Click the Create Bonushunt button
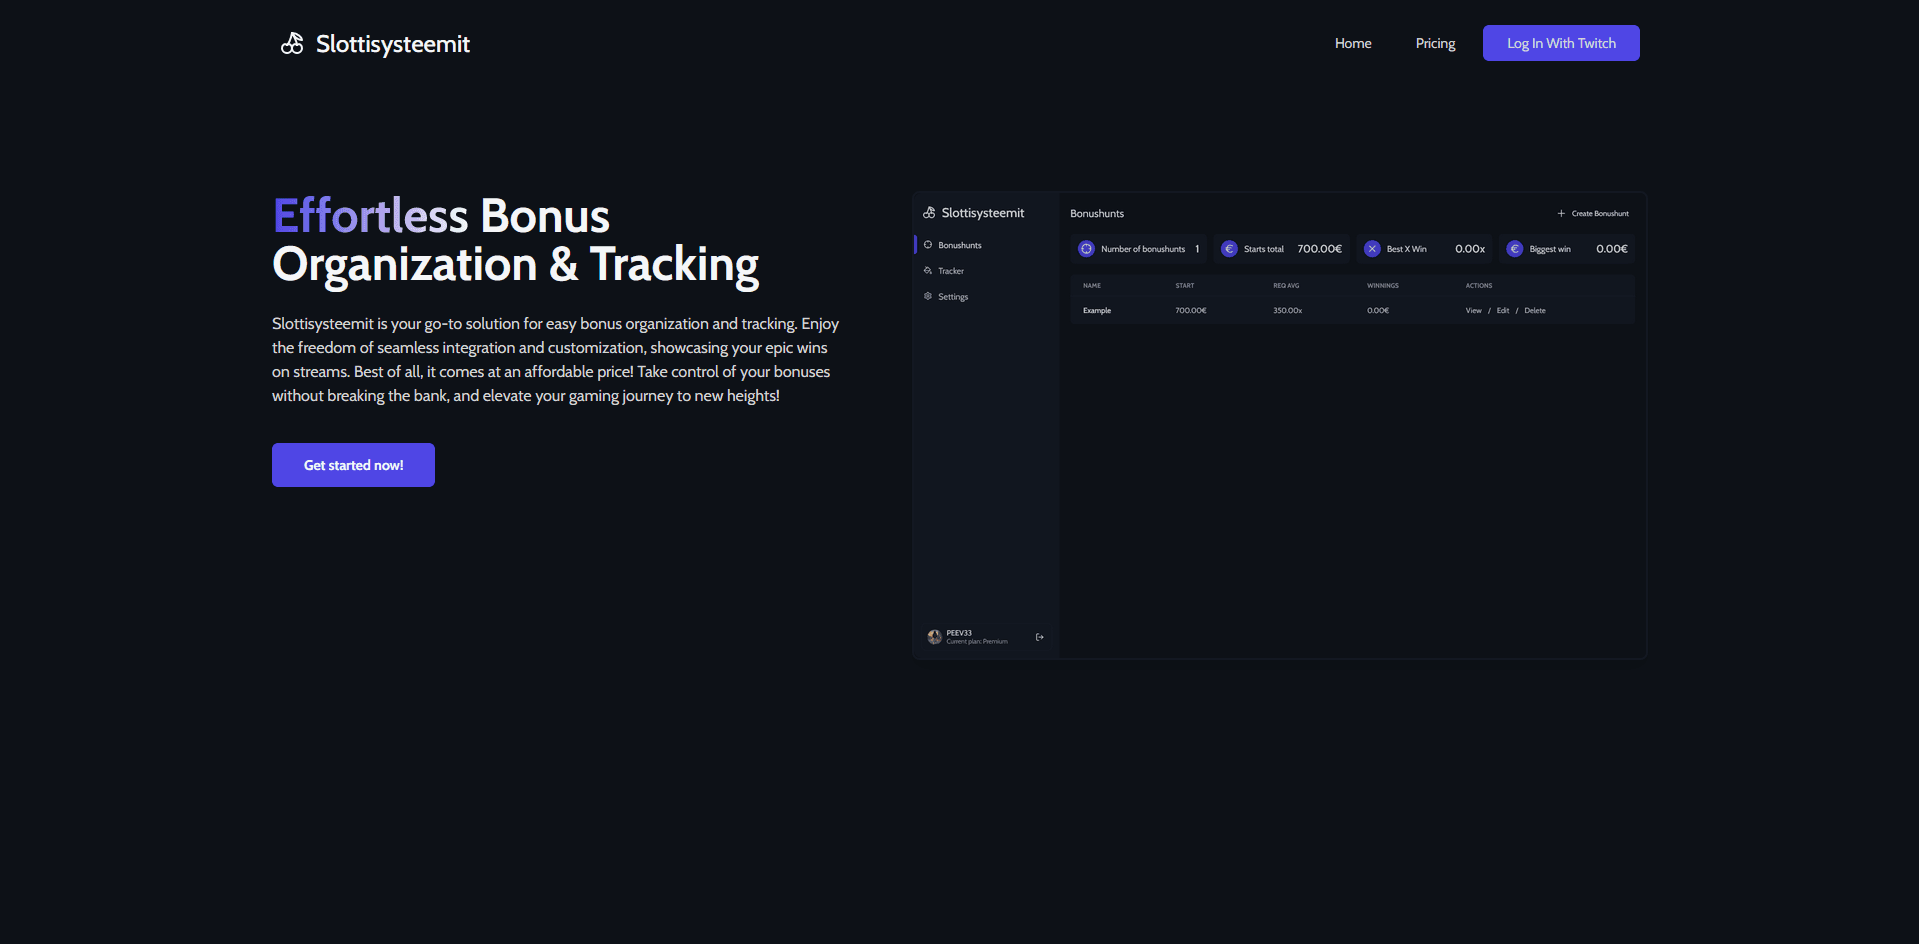Viewport: 1919px width, 944px height. [1593, 213]
